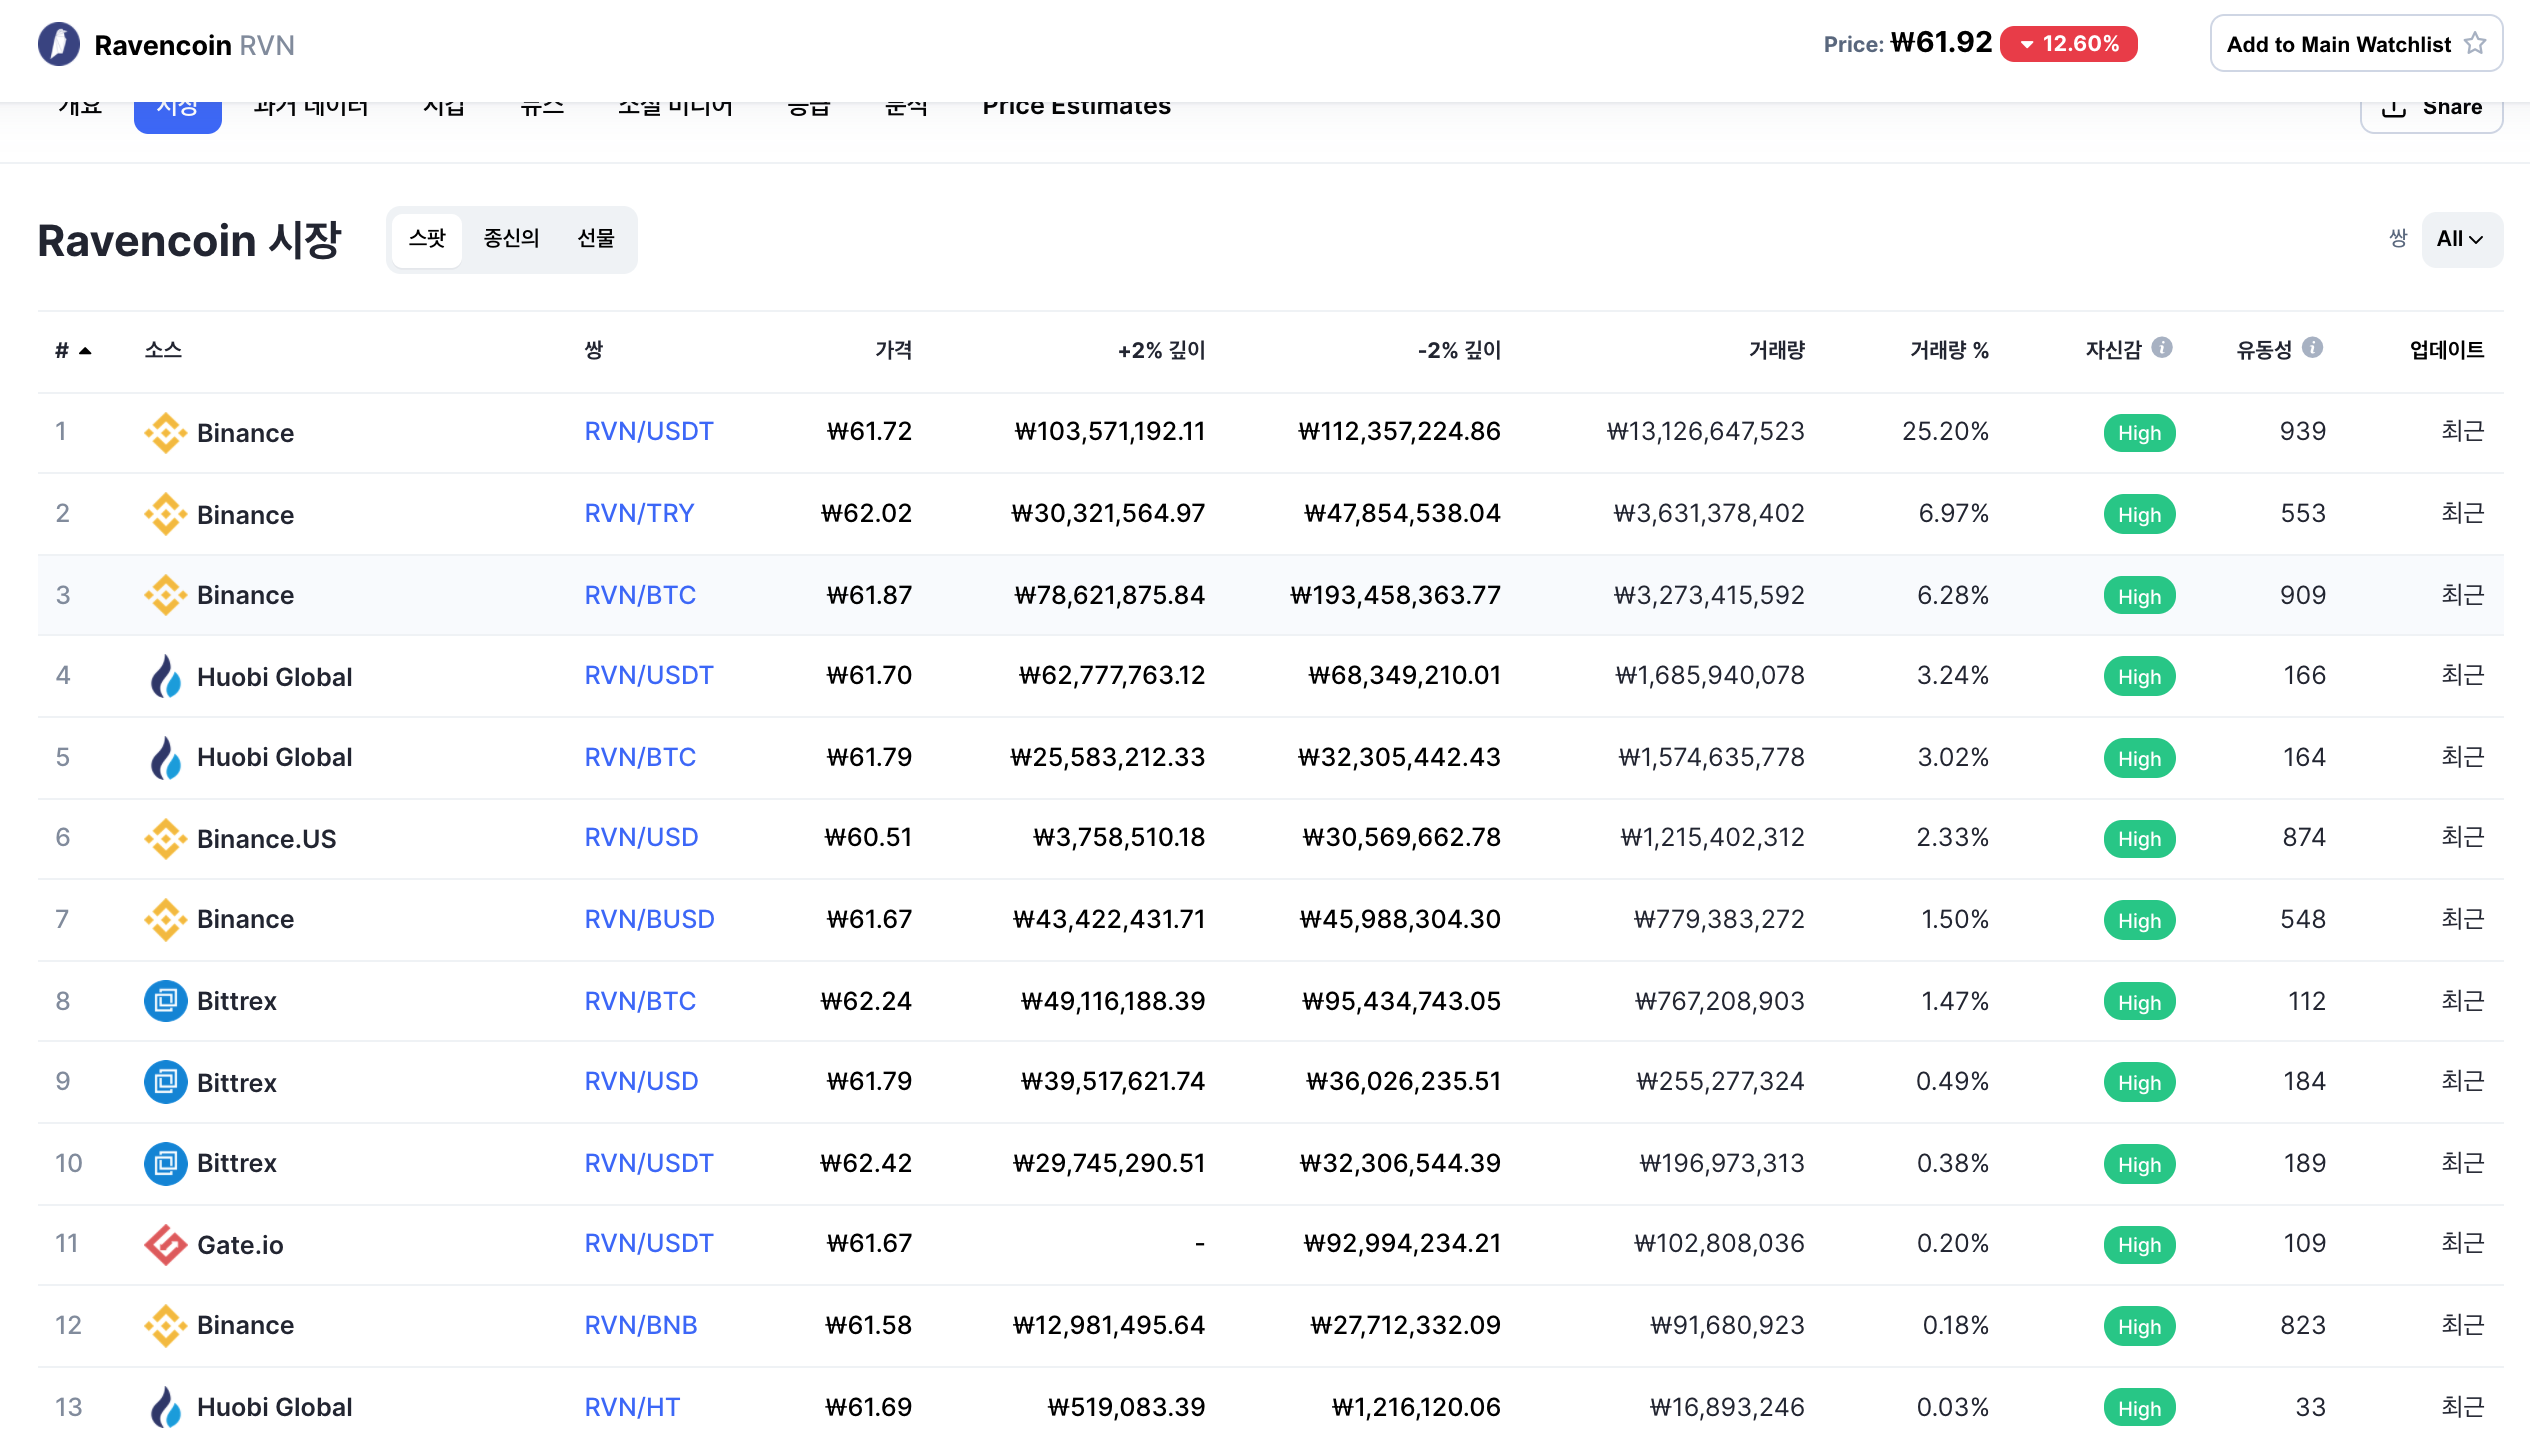Open Bittrex RVN/BTC pair link
The width and height of the screenshot is (2530, 1442).
(x=640, y=1001)
